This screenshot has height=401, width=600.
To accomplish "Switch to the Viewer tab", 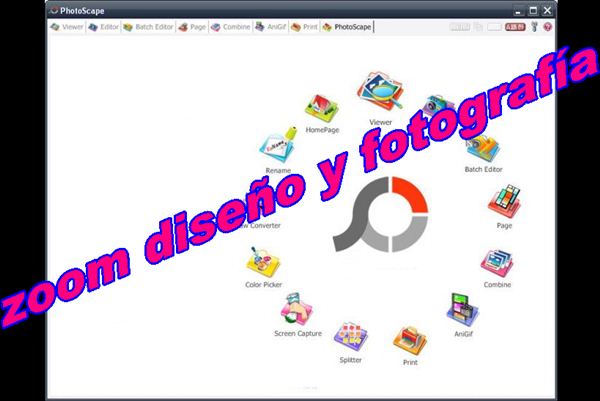I will pyautogui.click(x=67, y=27).
